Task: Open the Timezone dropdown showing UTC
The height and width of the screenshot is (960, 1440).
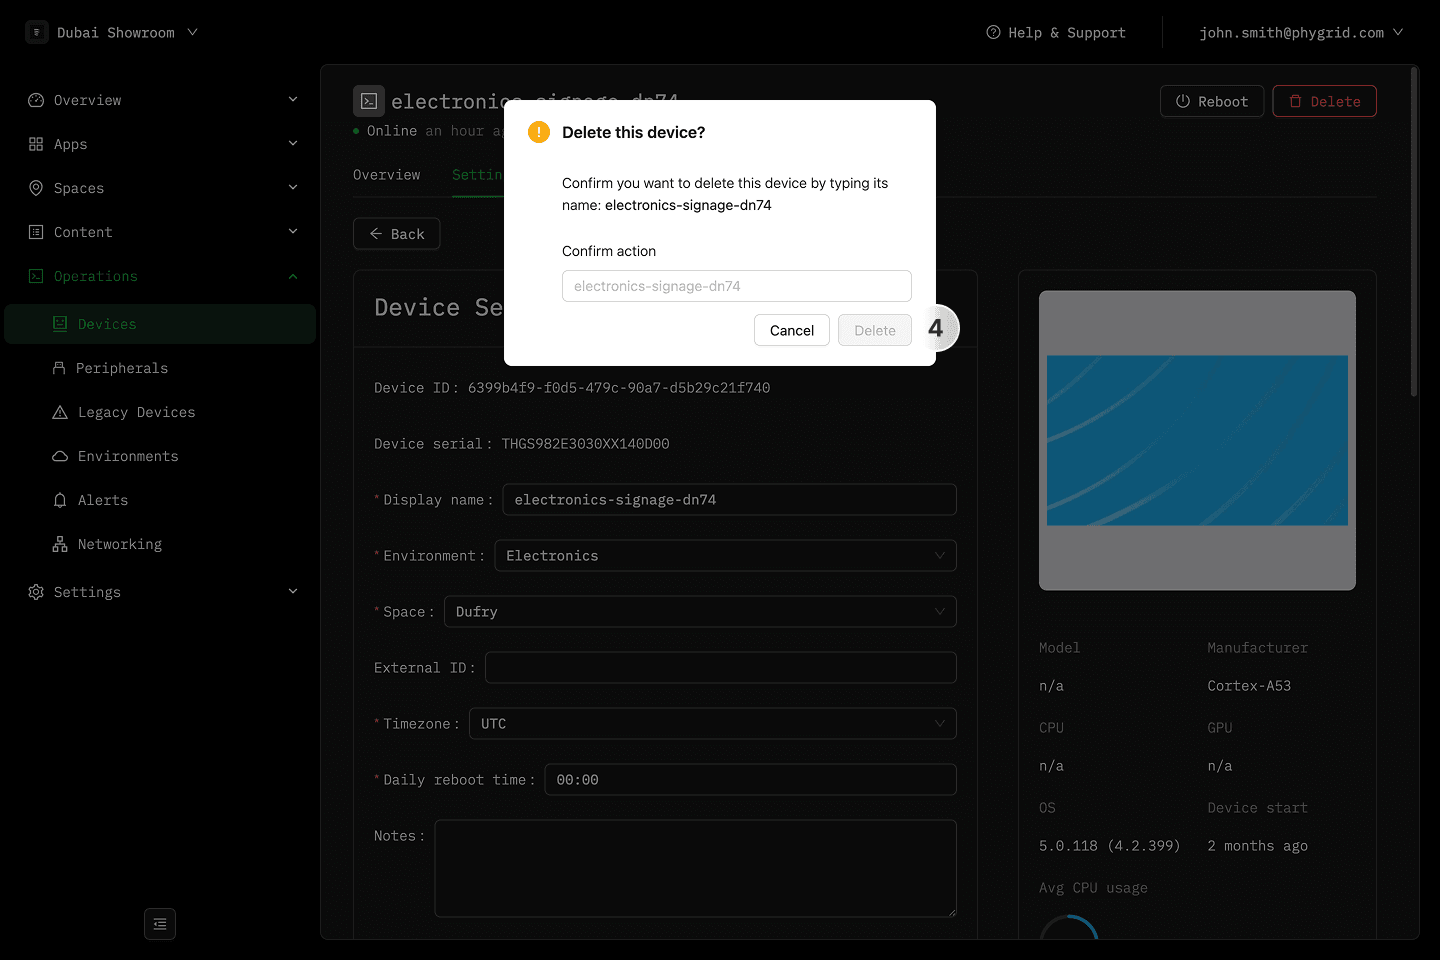Action: click(712, 724)
